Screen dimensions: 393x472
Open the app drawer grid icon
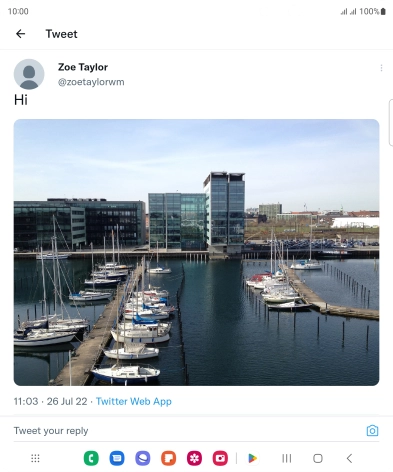[35, 458]
